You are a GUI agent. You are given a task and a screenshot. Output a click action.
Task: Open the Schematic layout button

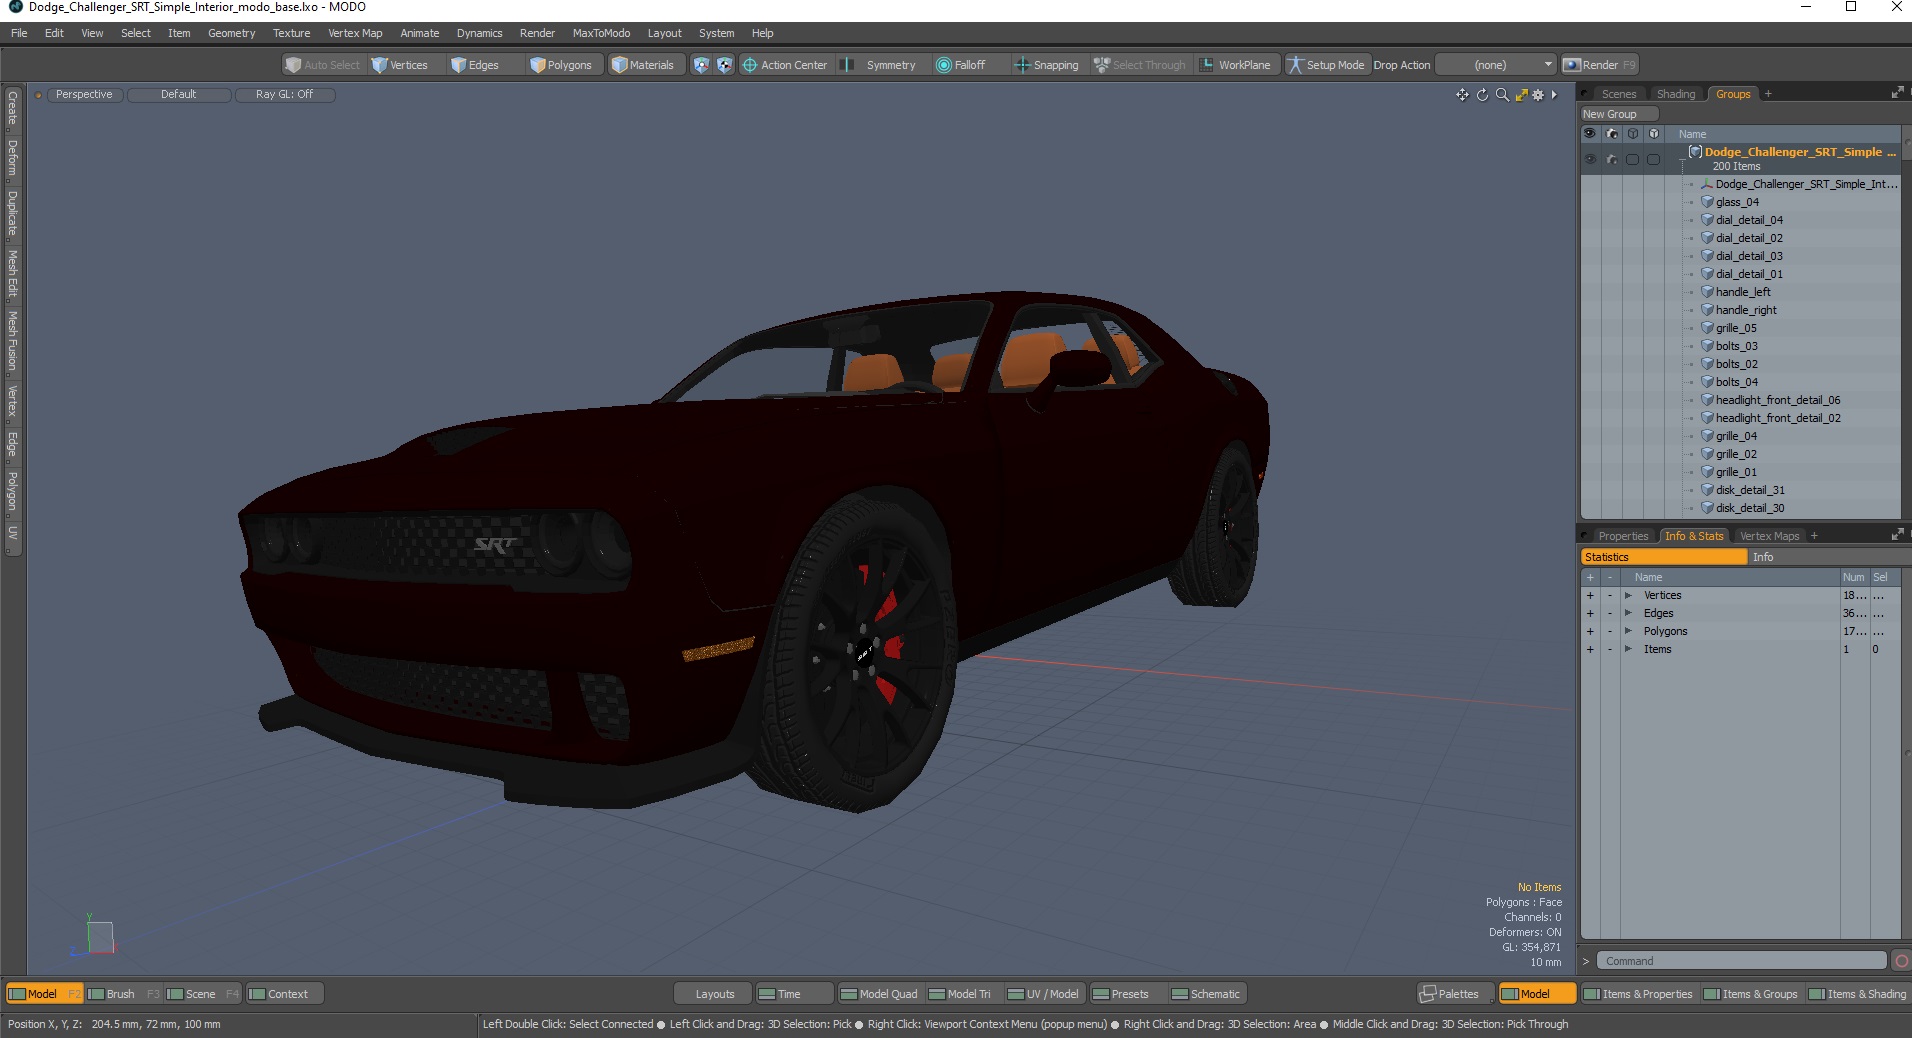coord(1206,994)
